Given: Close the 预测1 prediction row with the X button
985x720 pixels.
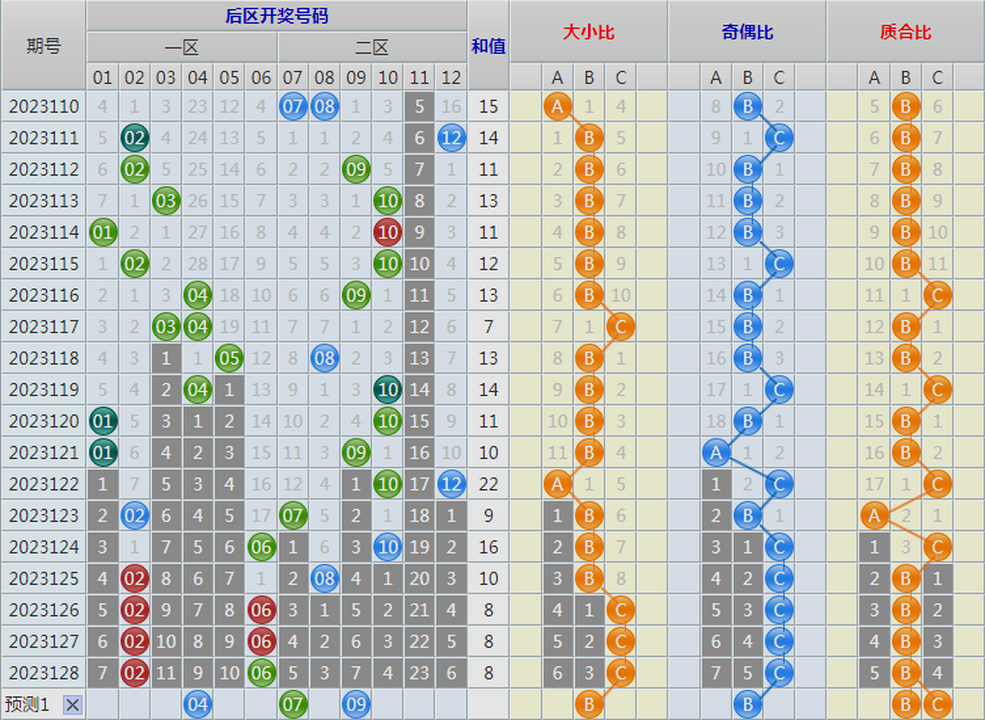Looking at the screenshot, I should [x=72, y=704].
